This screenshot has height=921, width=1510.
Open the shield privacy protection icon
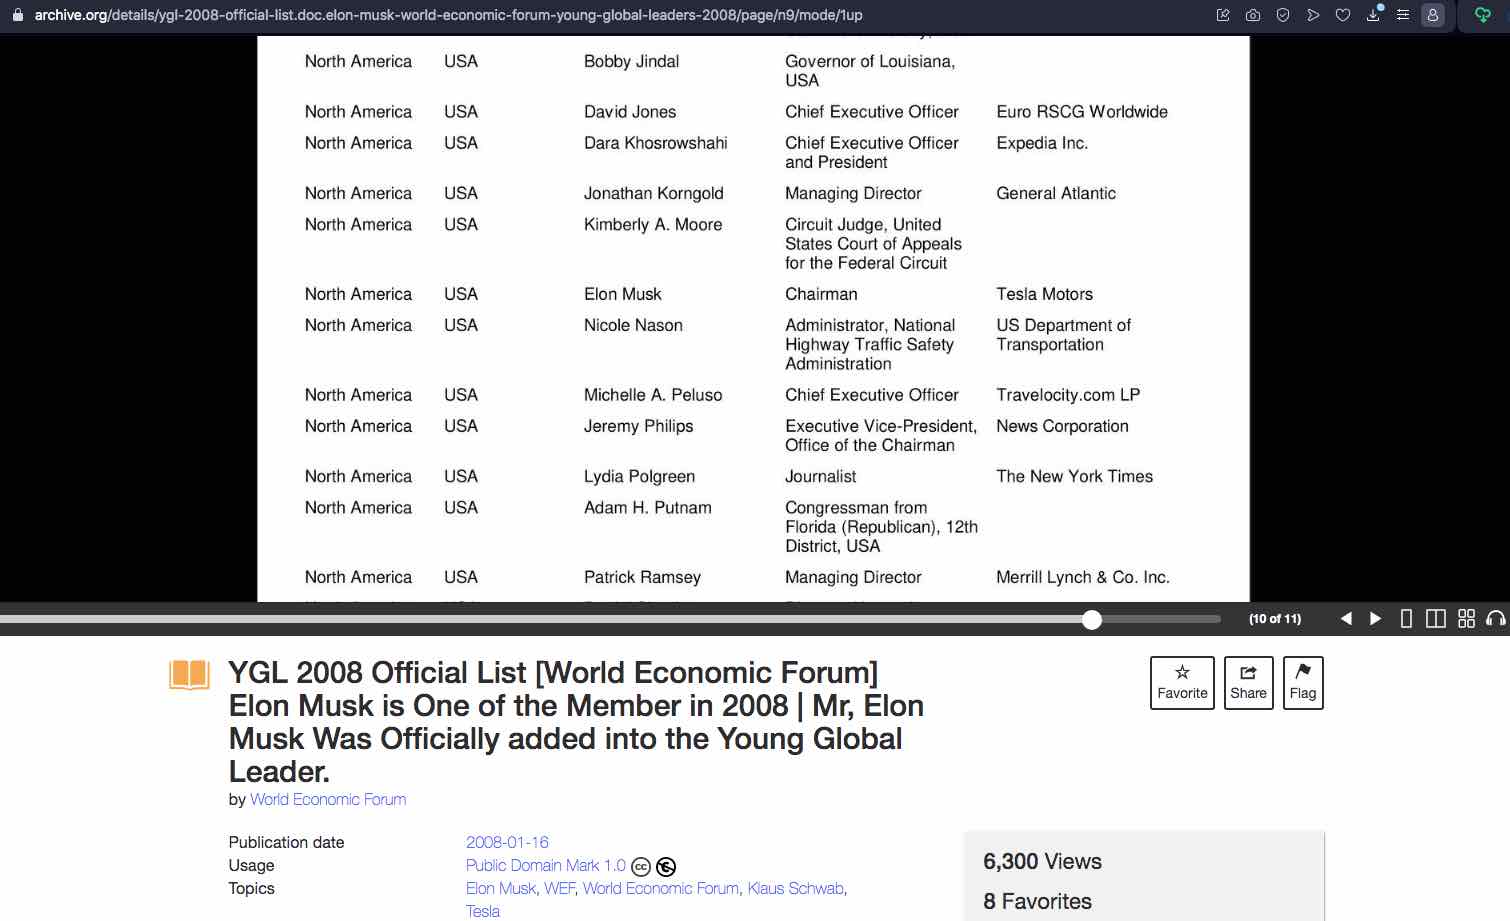coord(1283,15)
